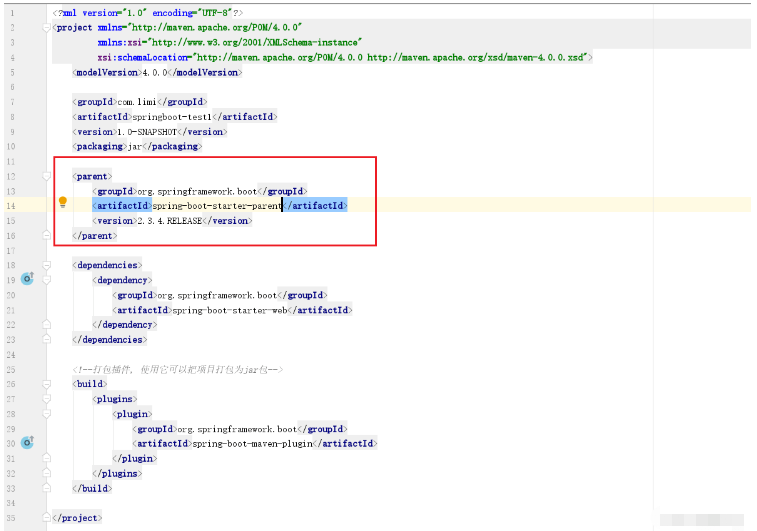Image resolution: width=757 pixels, height=531 pixels.
Task: Collapse the parent block fold on line 12
Action: point(46,177)
